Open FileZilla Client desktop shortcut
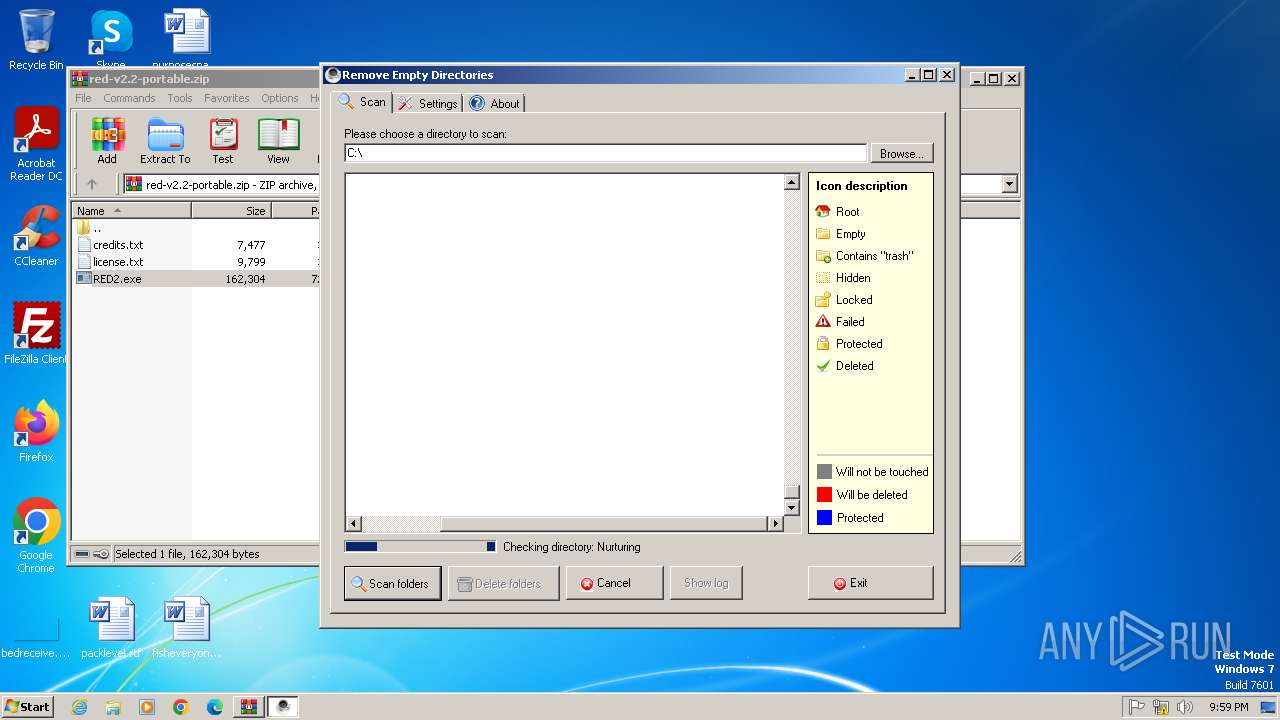This screenshot has height=720, width=1280. pyautogui.click(x=36, y=333)
